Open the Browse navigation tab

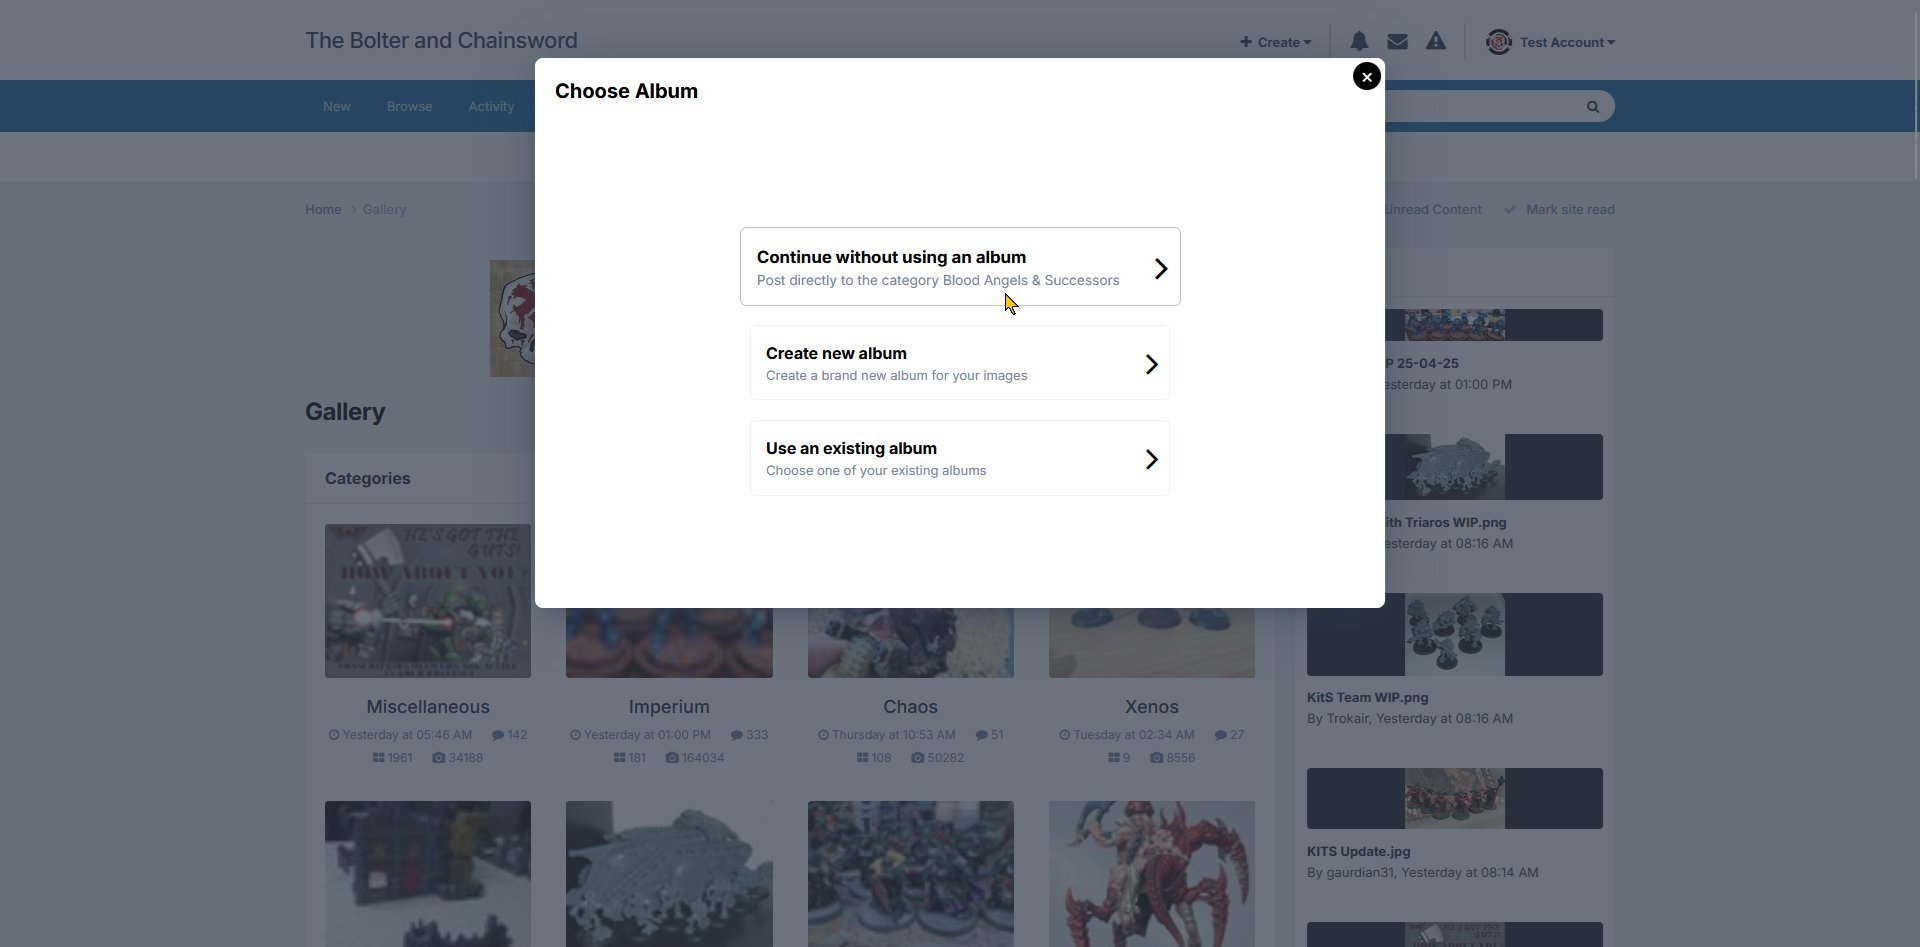[x=409, y=107]
